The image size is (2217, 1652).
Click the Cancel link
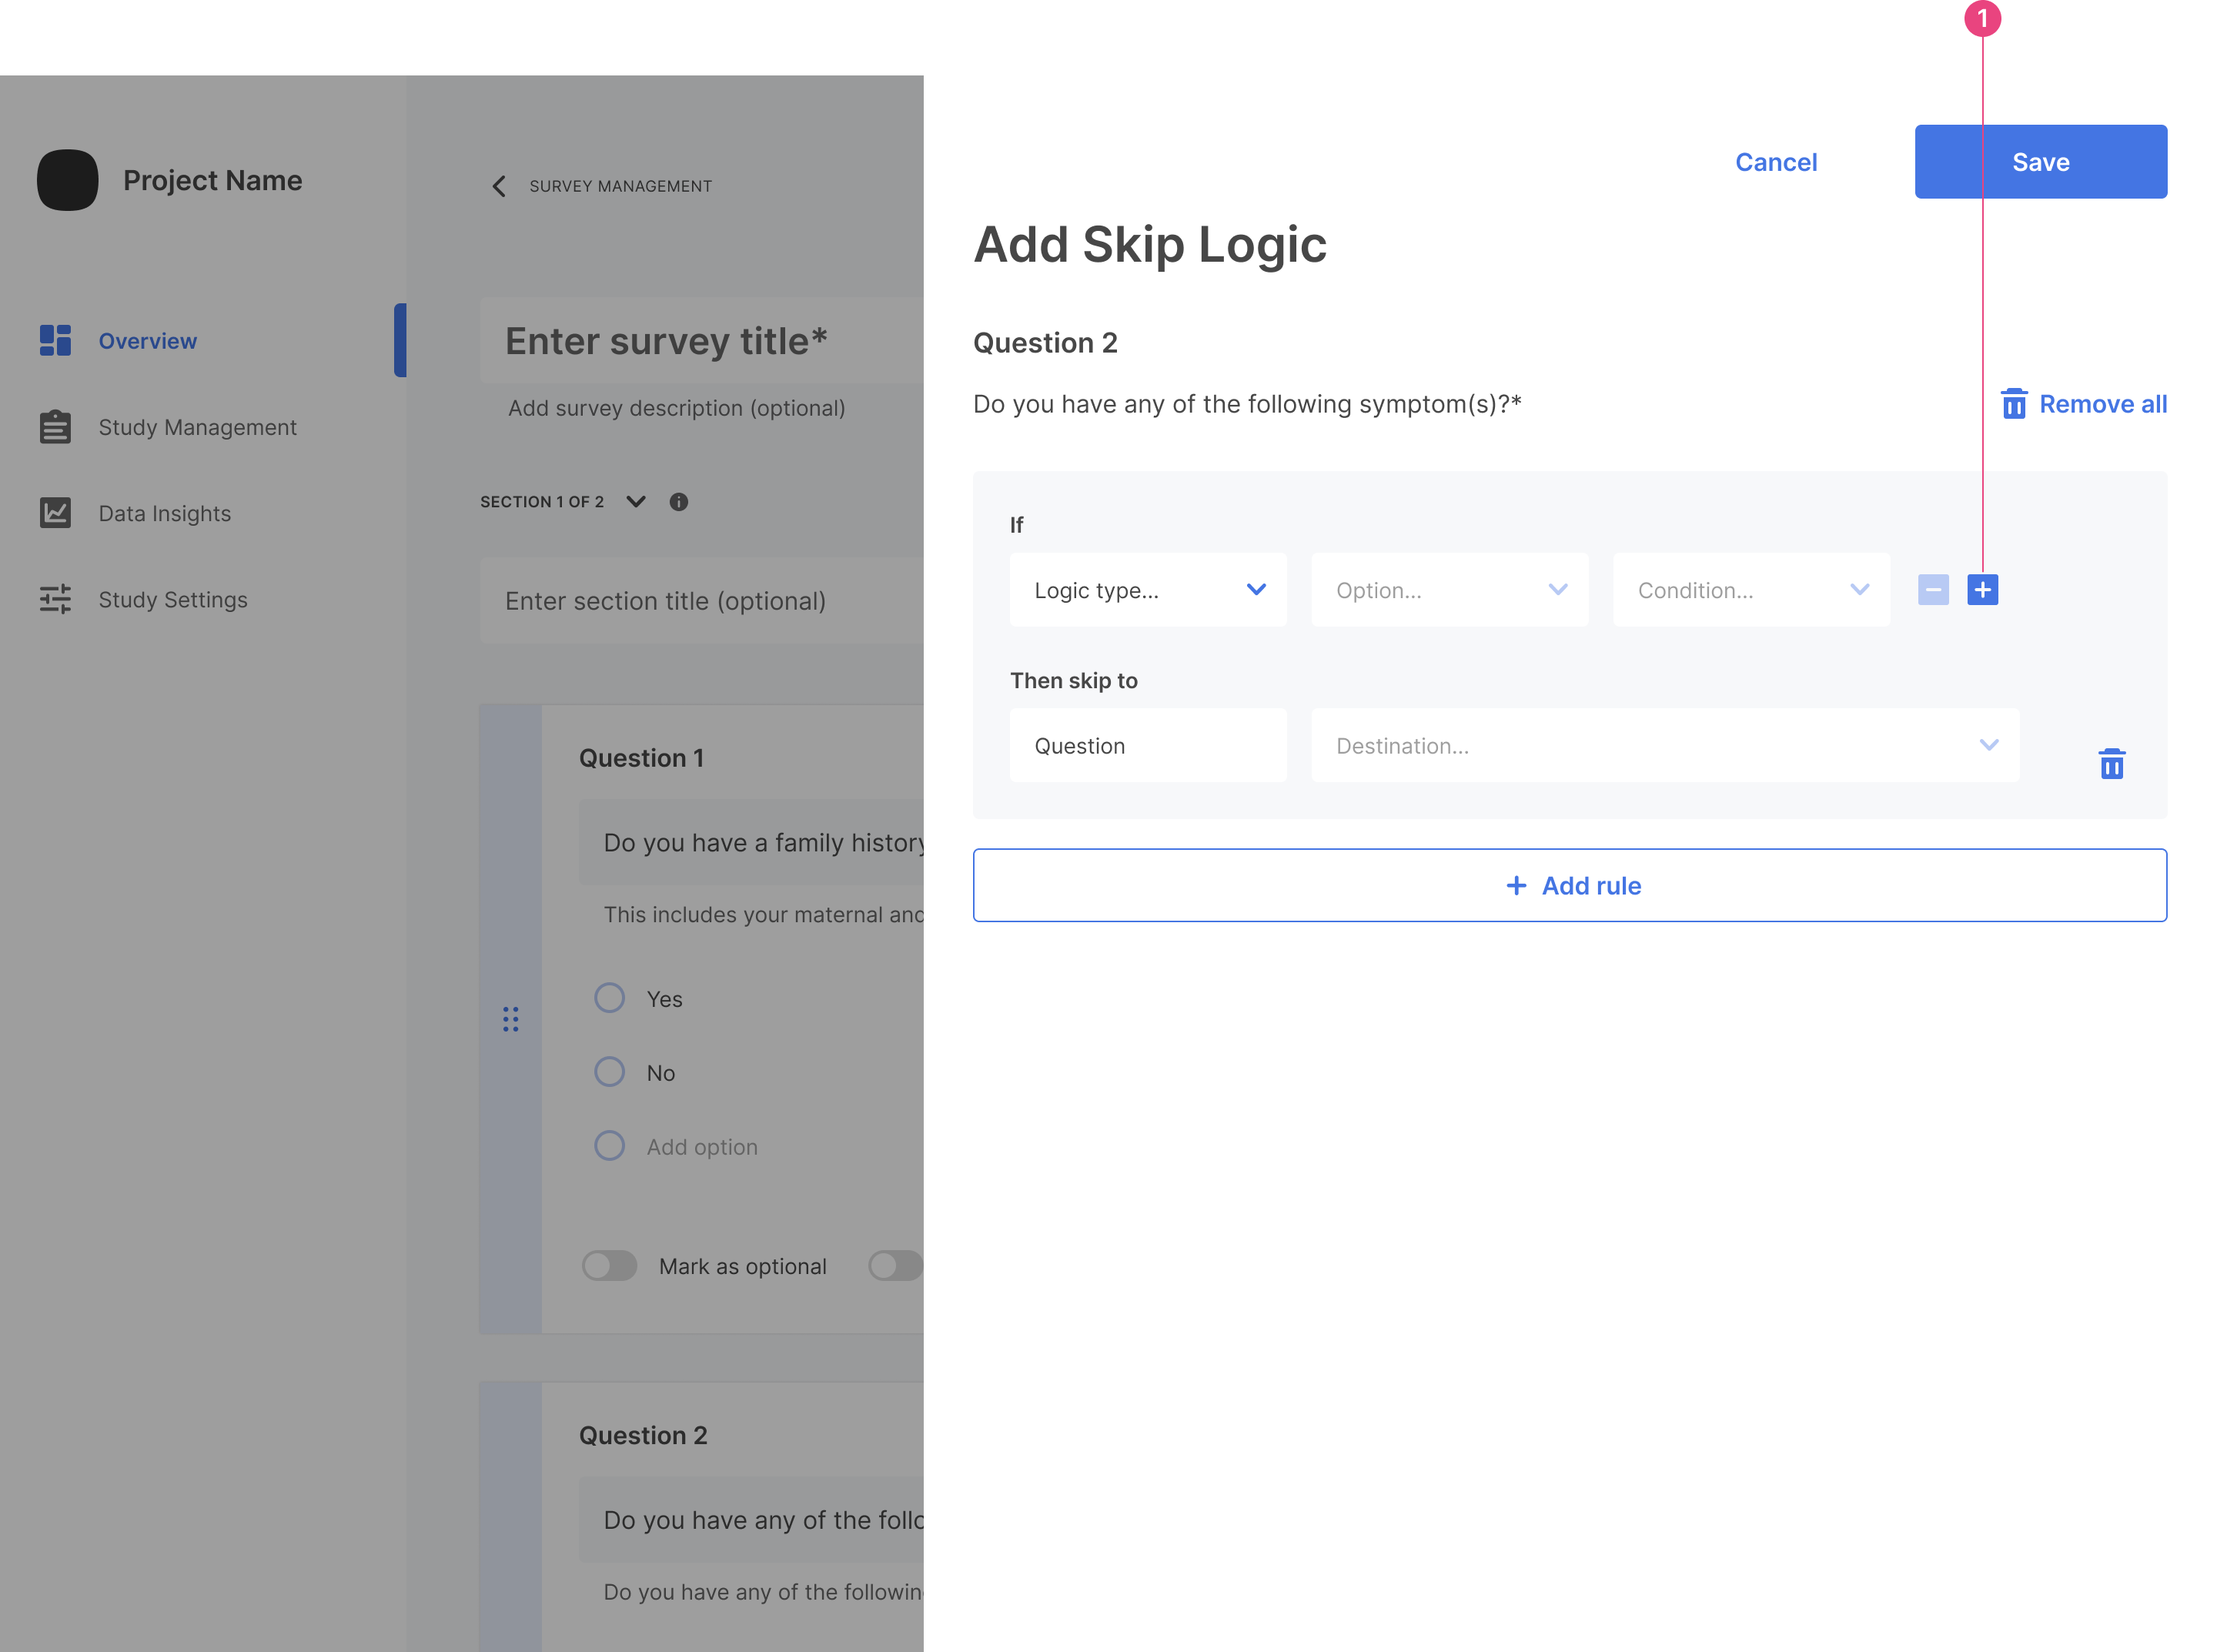point(1775,162)
